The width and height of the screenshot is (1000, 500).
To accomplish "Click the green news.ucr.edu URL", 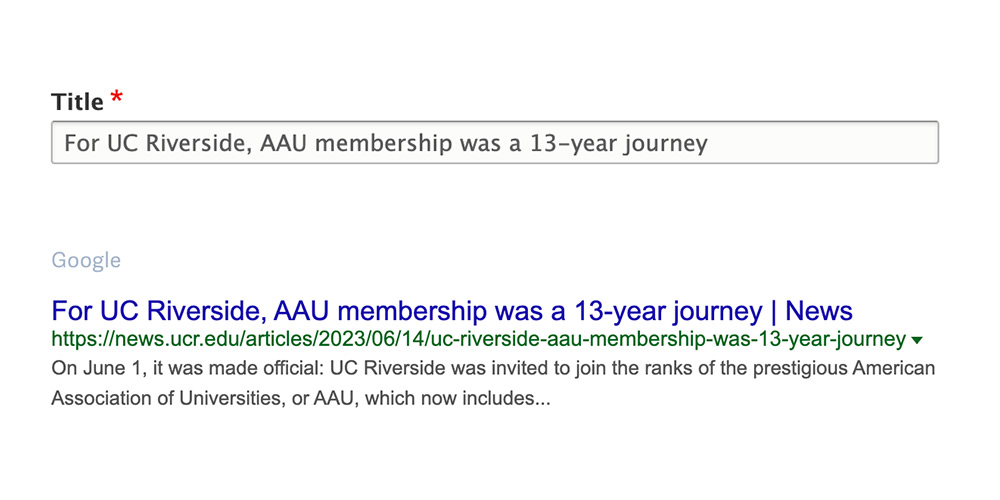I will [478, 339].
